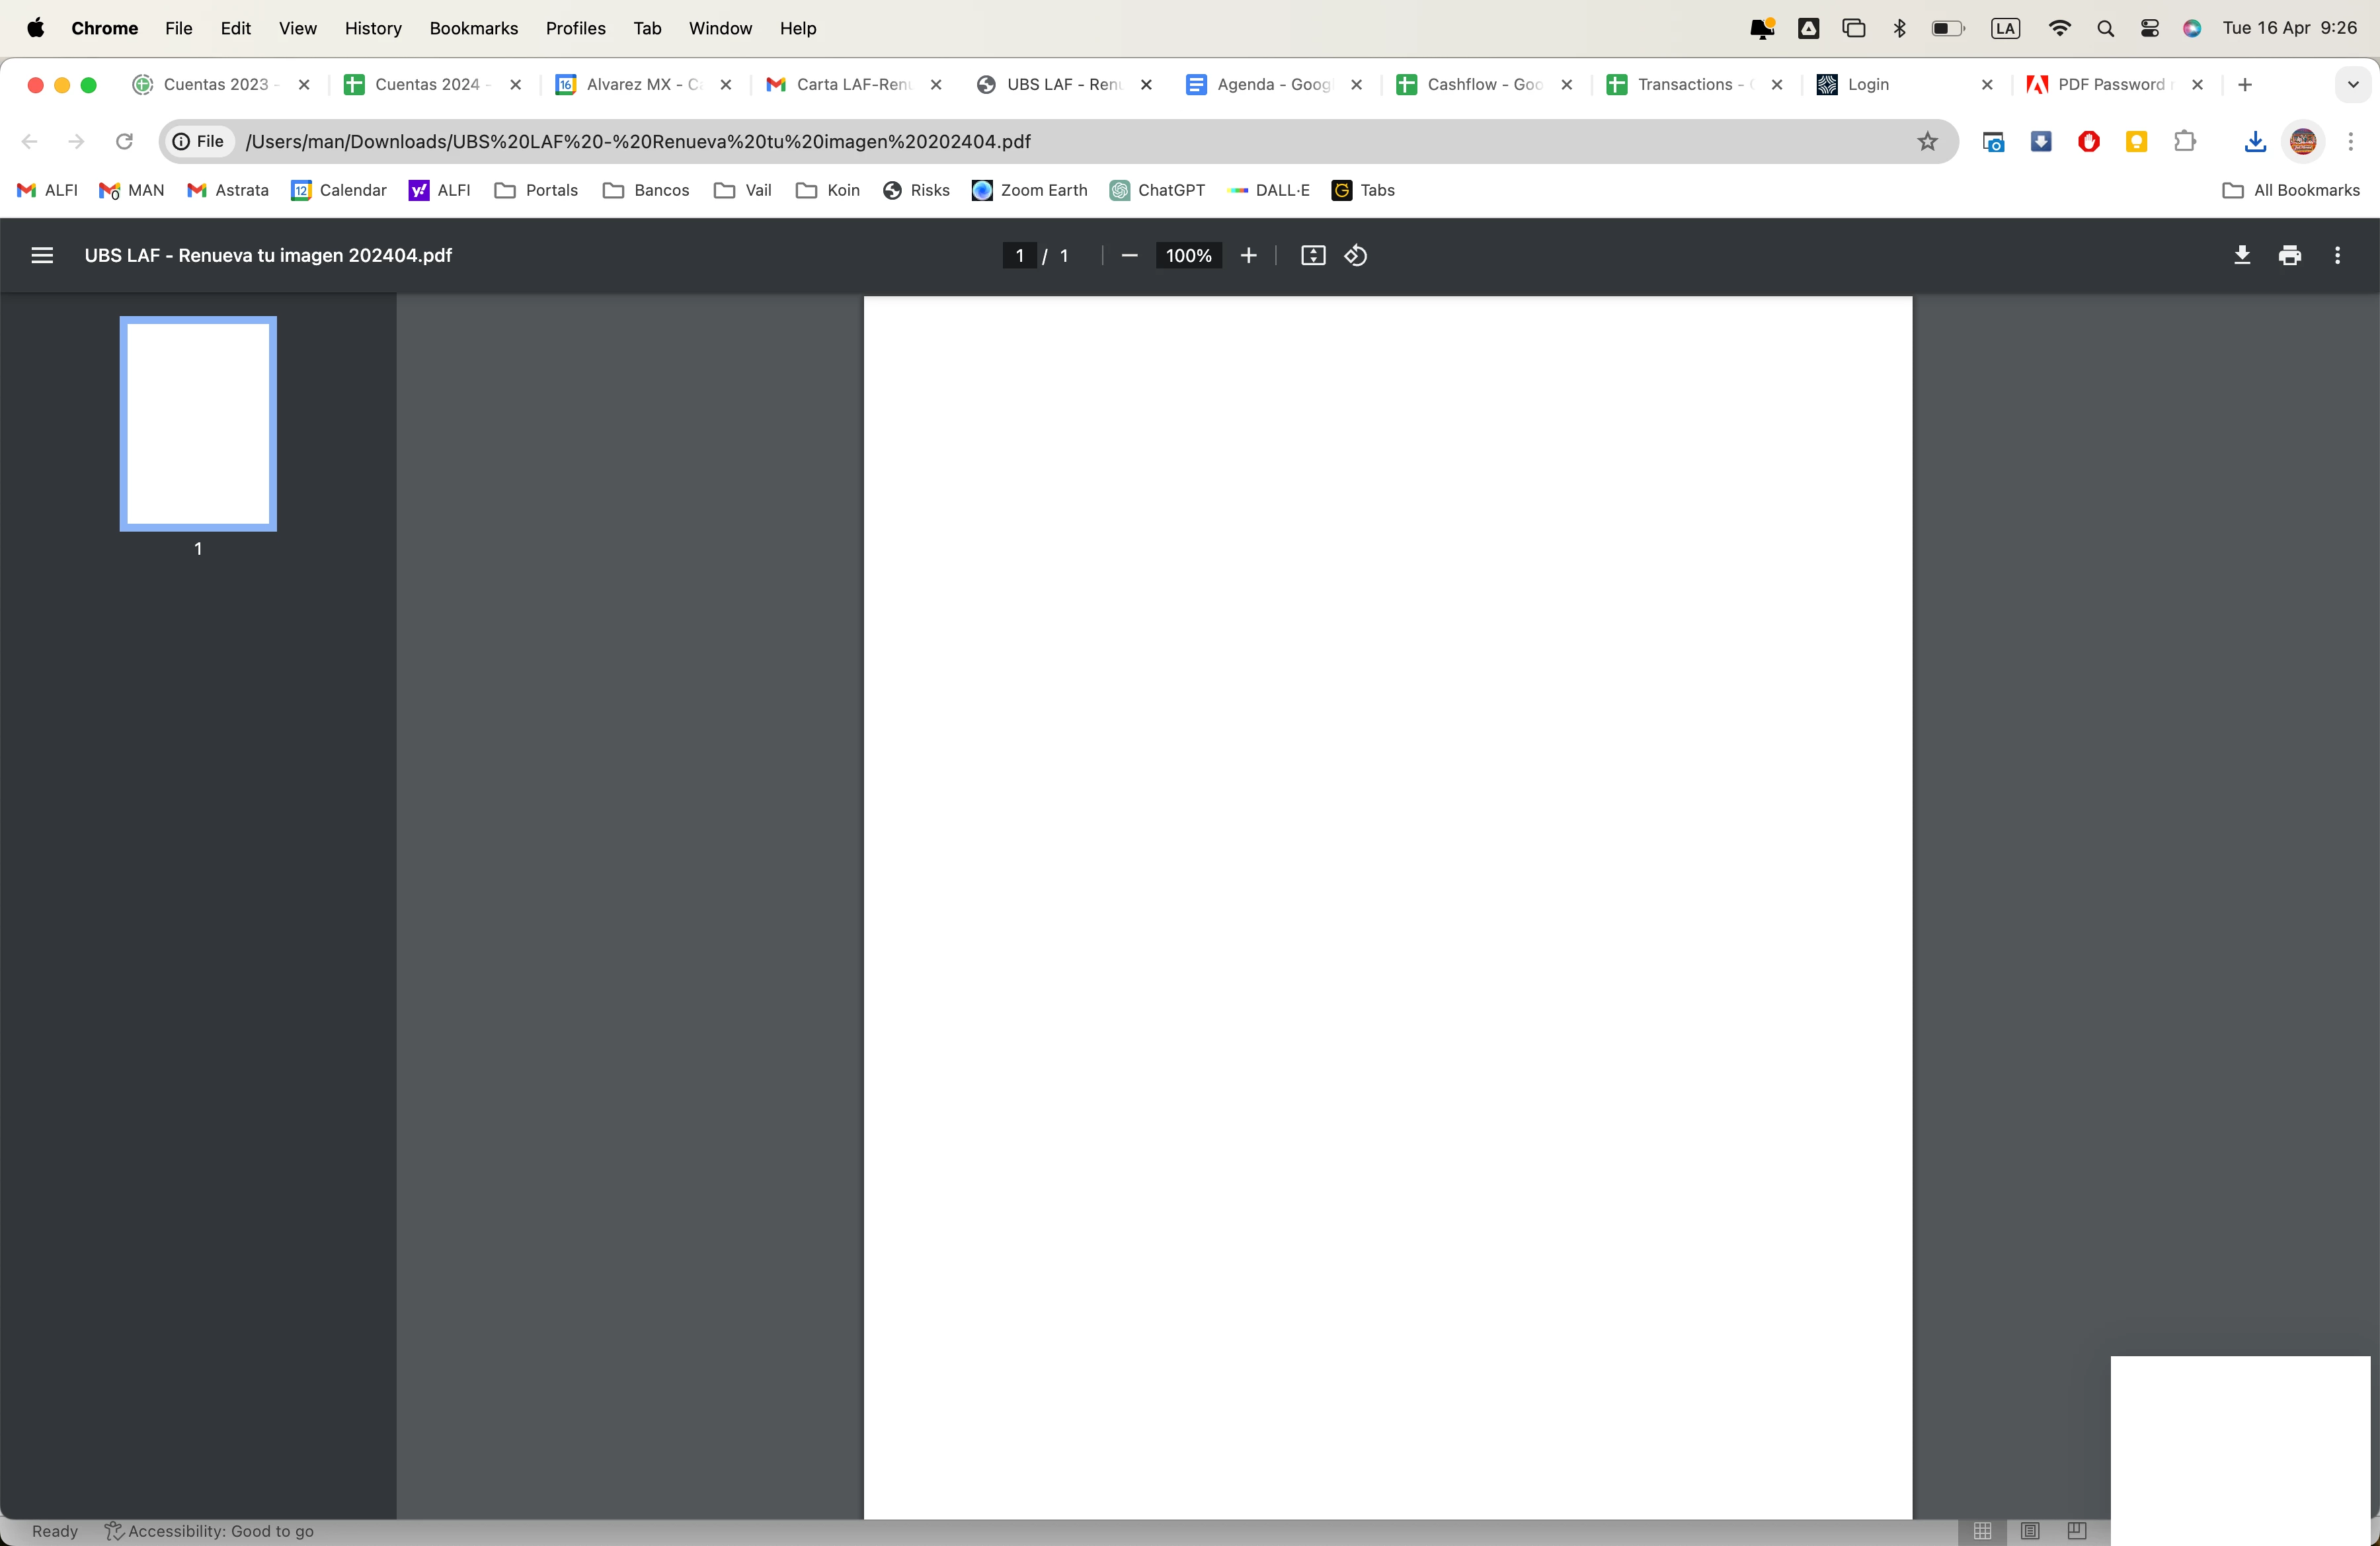Click Fit to page icon
Screen dimensions: 2380x1546
click(1312, 256)
